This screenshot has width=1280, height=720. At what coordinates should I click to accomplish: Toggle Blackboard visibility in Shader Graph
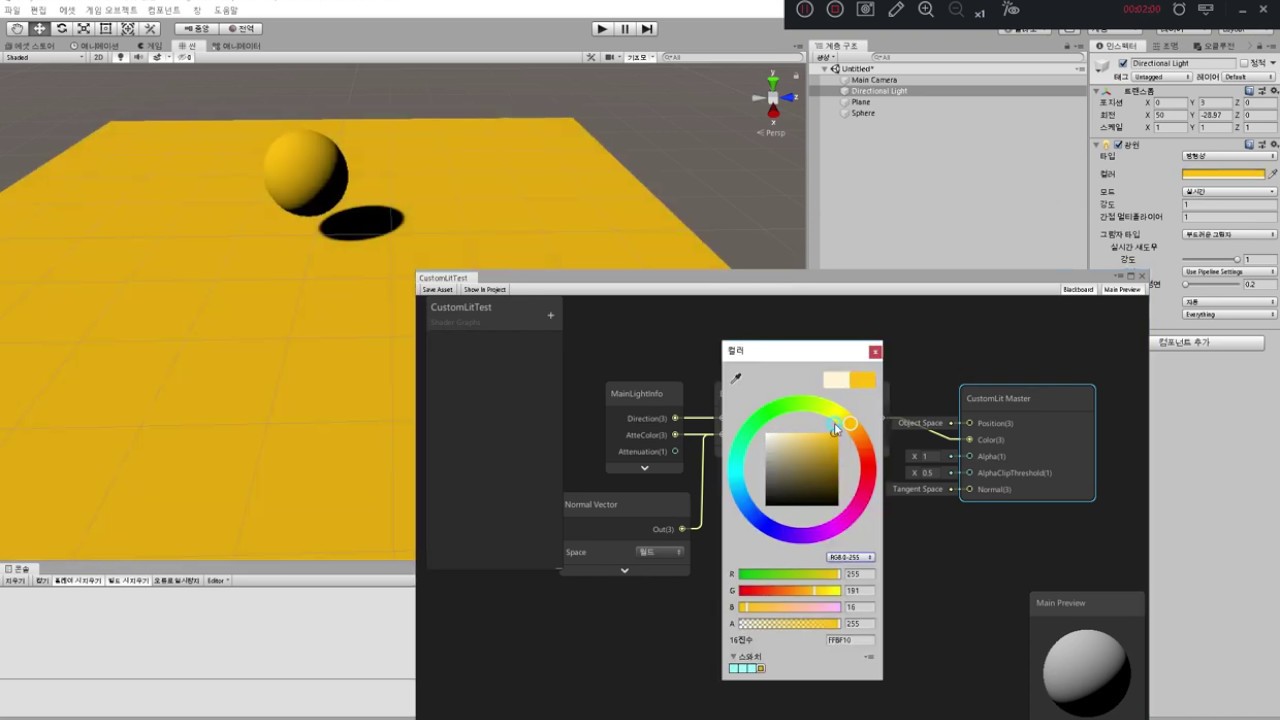(1078, 289)
